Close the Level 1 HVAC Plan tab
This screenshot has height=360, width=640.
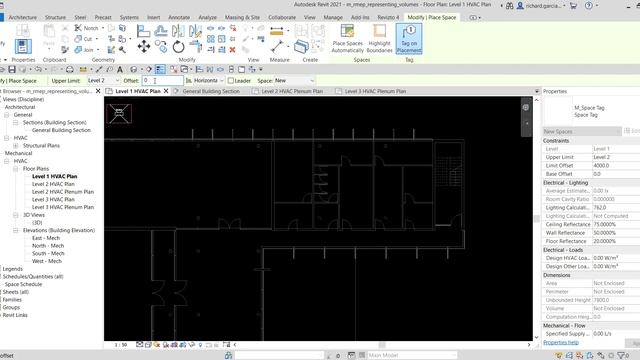tap(166, 91)
